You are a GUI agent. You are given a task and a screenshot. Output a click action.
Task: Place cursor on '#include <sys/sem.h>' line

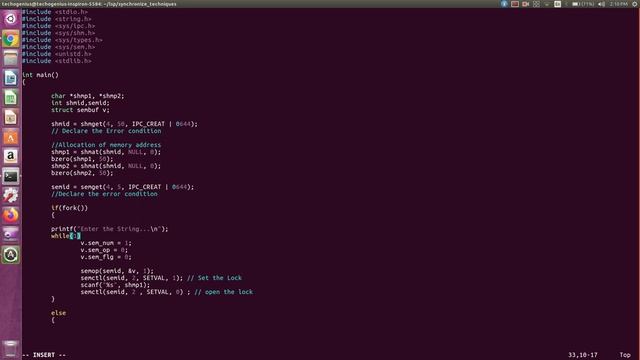[58, 47]
